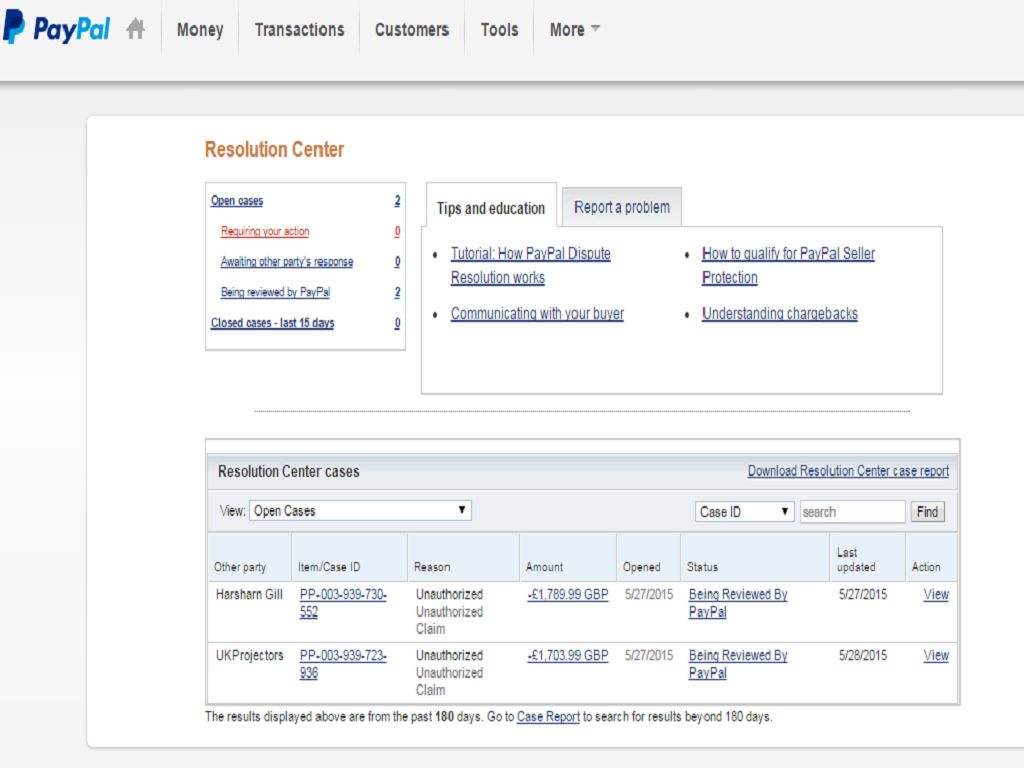
Task: Open Understanding chargebacks article
Action: click(x=780, y=314)
